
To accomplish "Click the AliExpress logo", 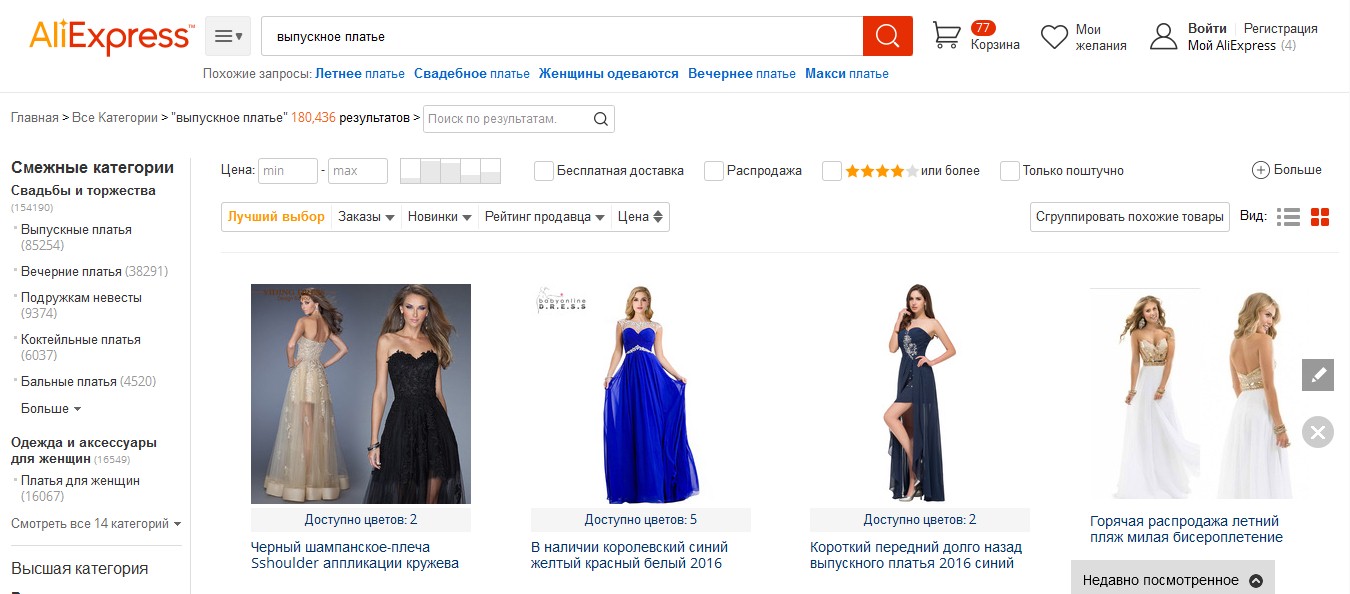I will coord(111,36).
